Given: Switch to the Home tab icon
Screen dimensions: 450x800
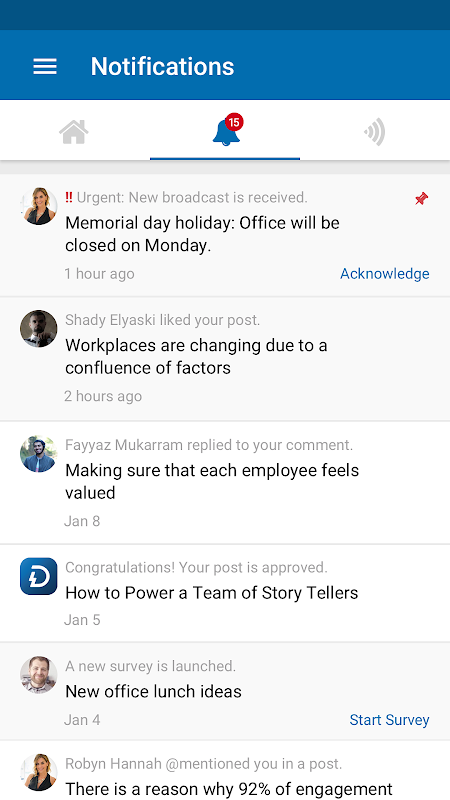Looking at the screenshot, I should (x=74, y=132).
